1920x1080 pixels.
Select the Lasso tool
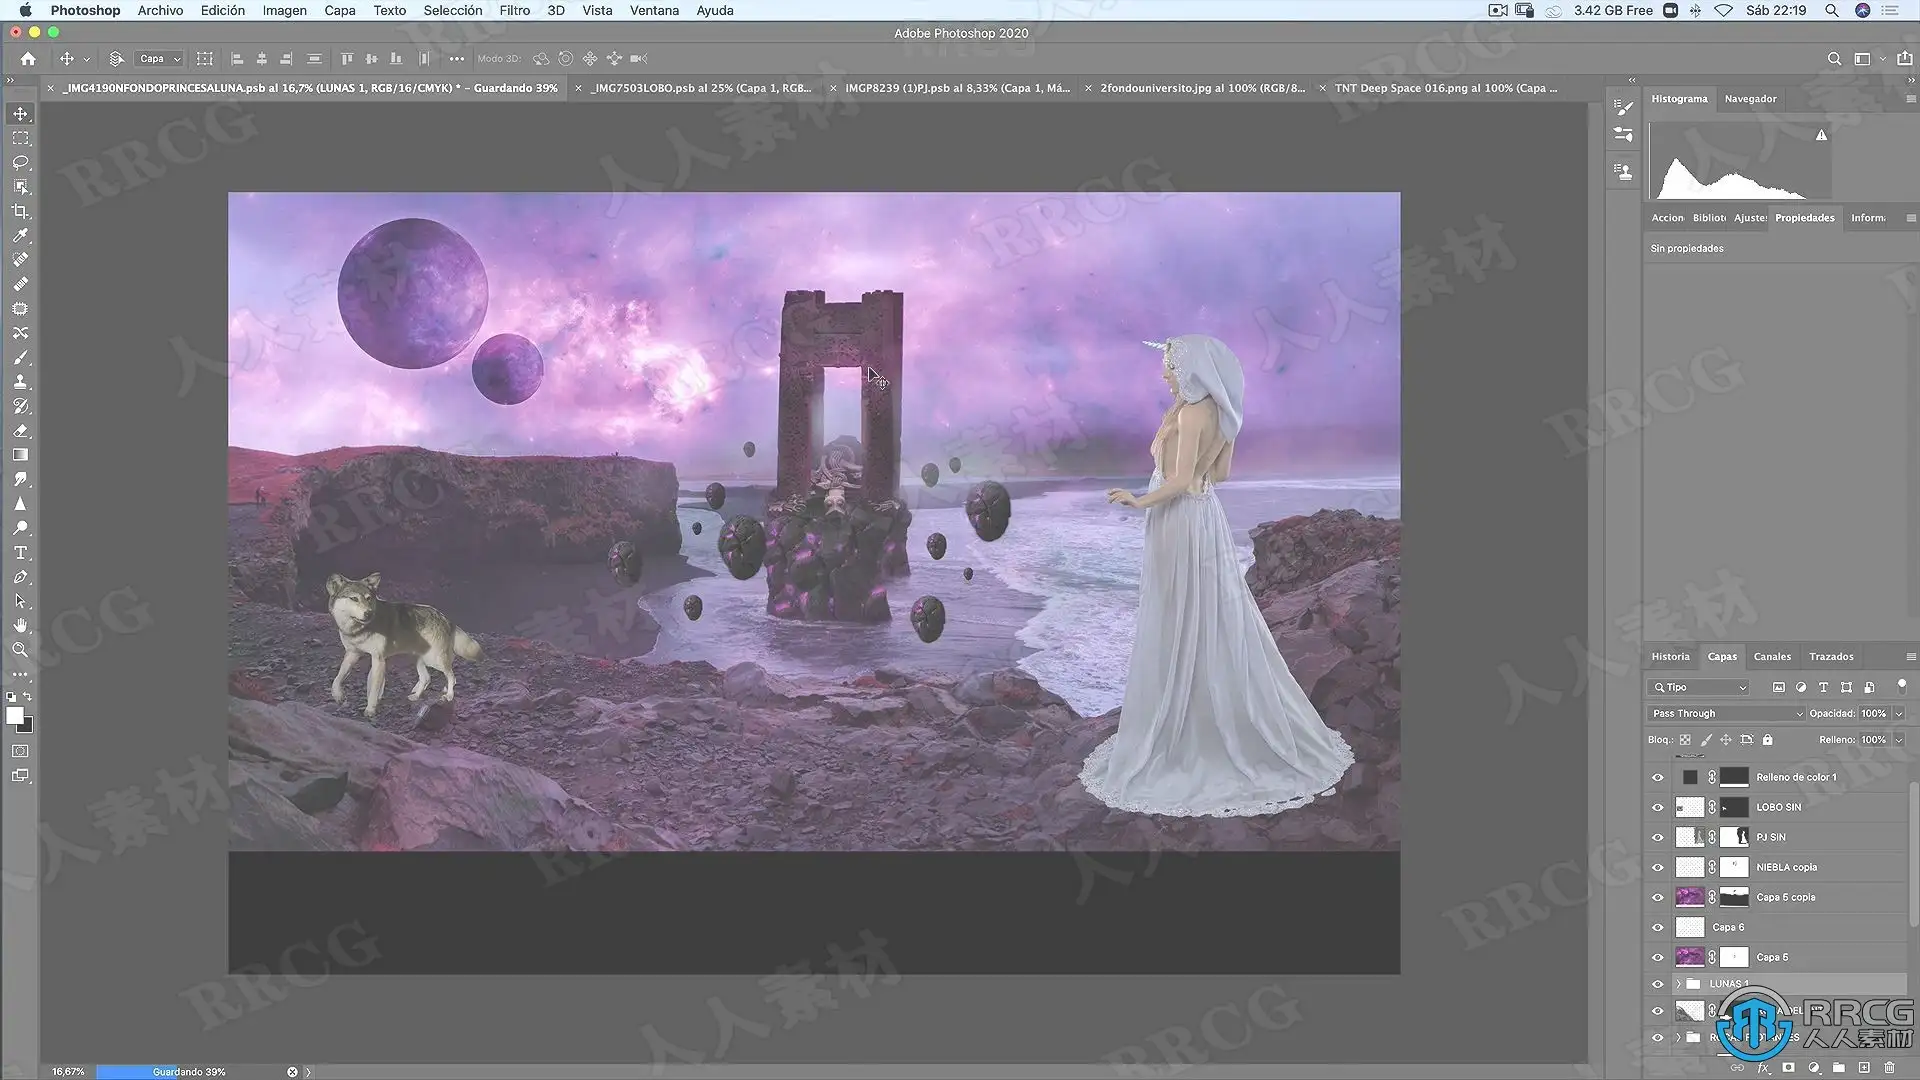coord(20,163)
